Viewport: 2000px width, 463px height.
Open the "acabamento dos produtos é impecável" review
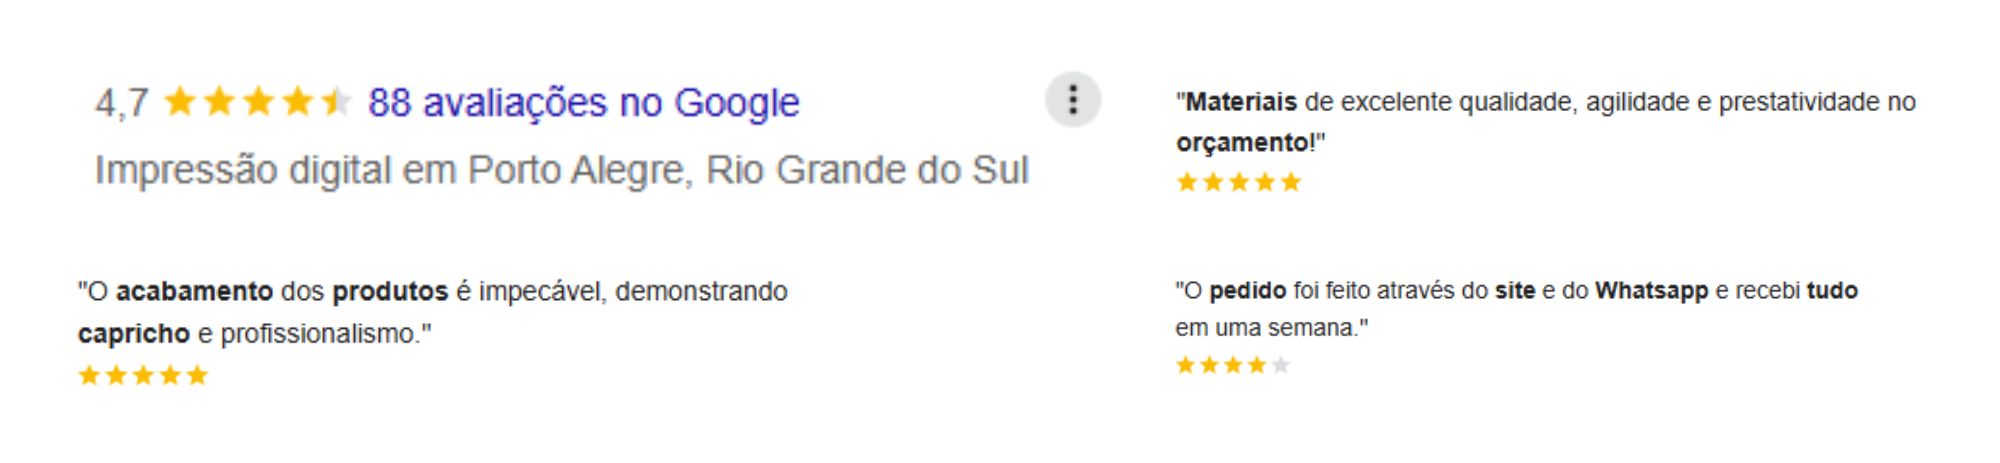(x=432, y=292)
